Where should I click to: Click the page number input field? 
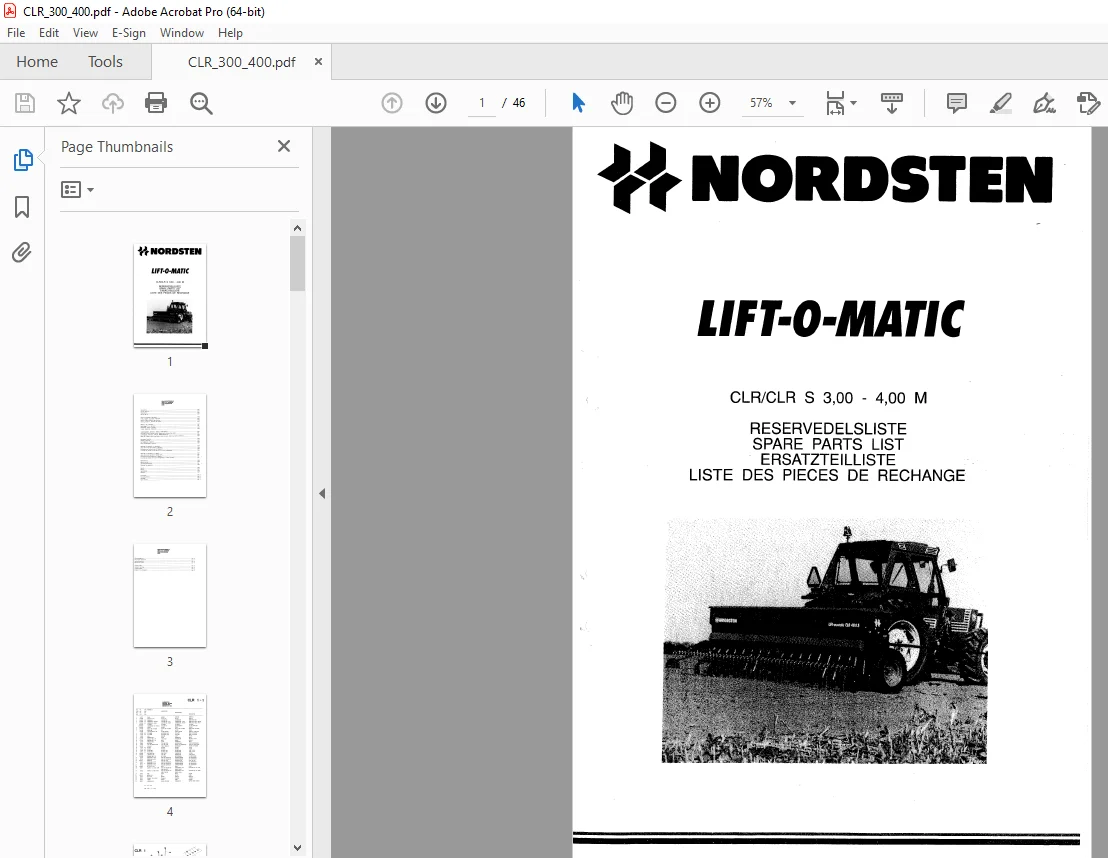tap(482, 103)
